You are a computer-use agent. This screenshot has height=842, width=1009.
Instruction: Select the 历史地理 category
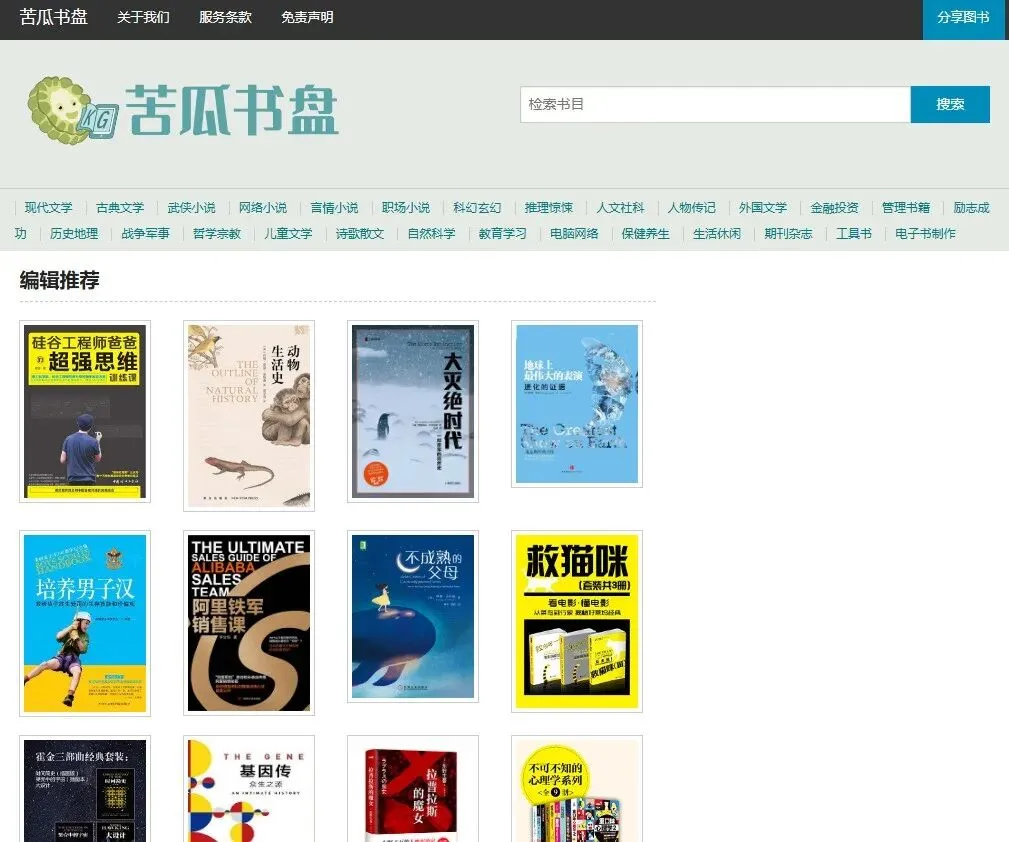tap(74, 233)
